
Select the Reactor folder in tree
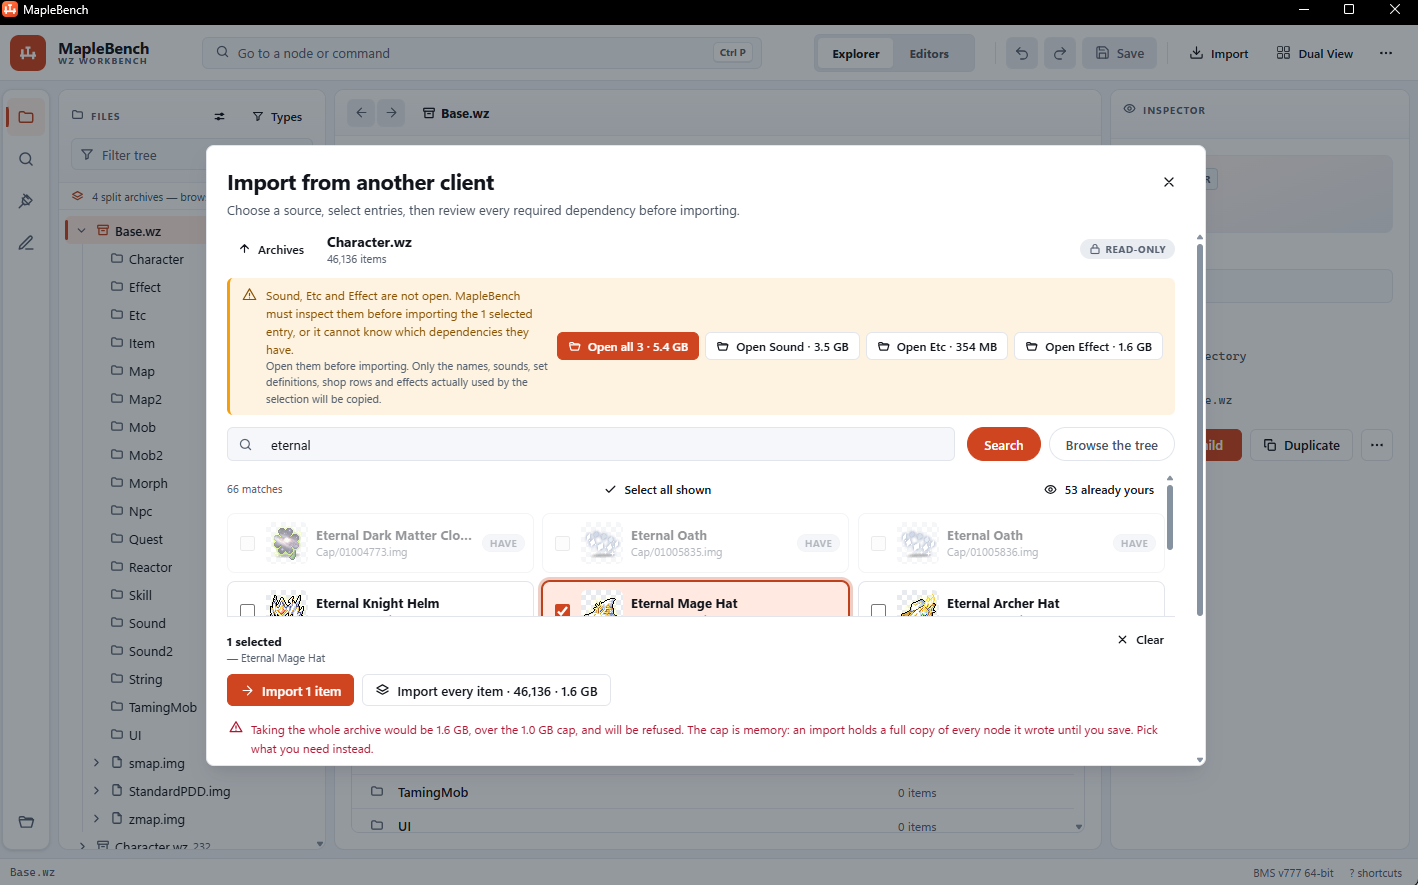(141, 567)
